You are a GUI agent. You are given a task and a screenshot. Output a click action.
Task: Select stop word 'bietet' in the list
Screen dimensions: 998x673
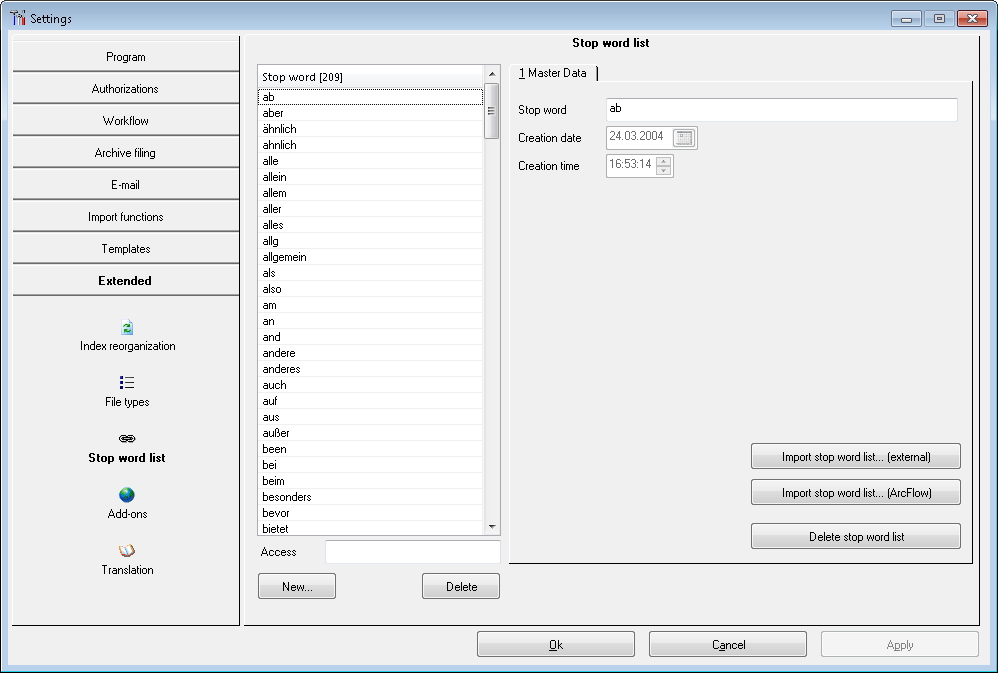click(371, 528)
